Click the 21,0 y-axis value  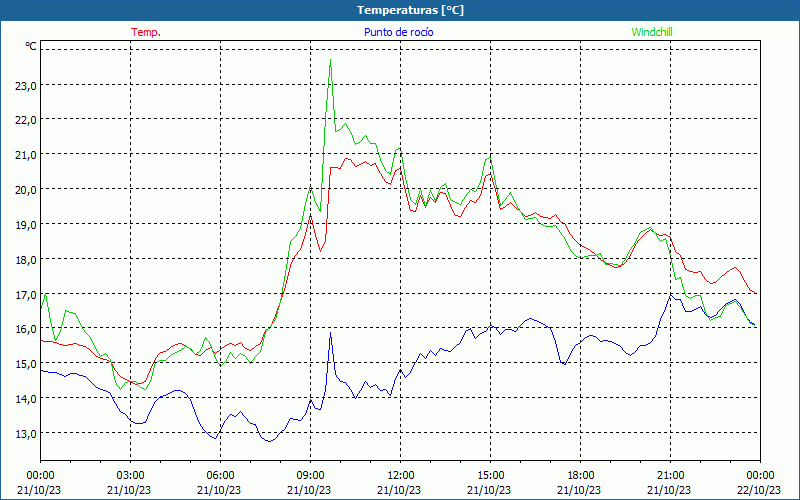(x=26, y=155)
